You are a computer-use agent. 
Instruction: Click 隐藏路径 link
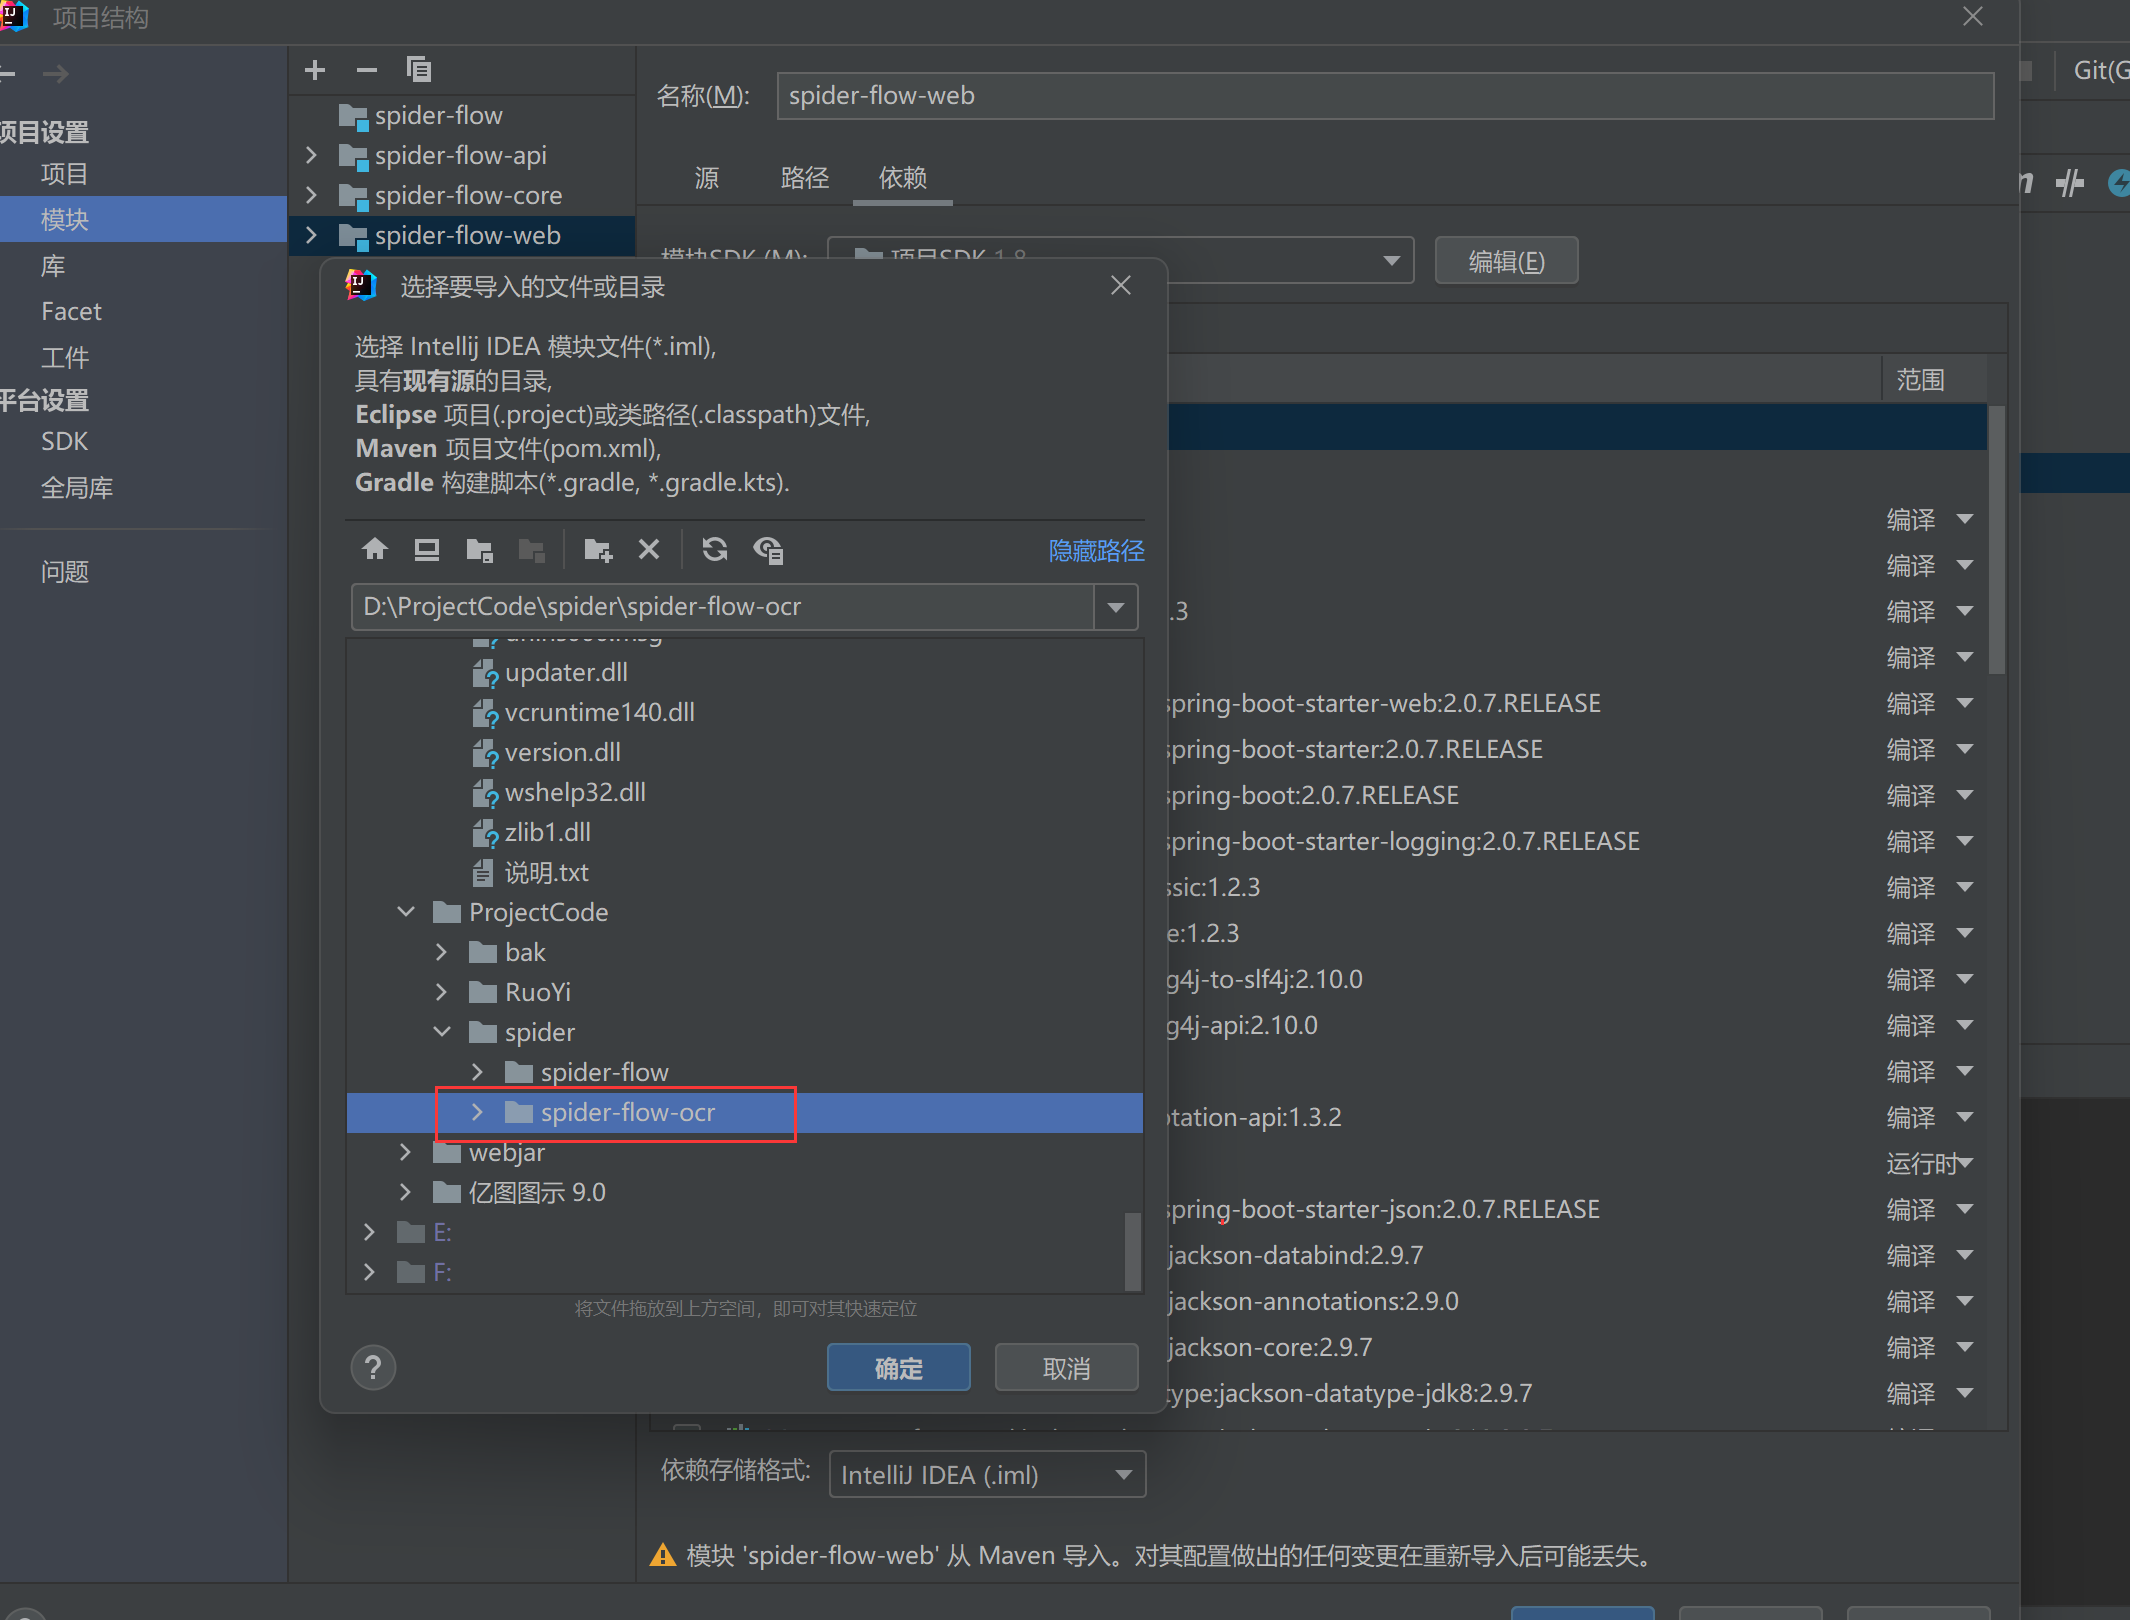coord(1096,551)
